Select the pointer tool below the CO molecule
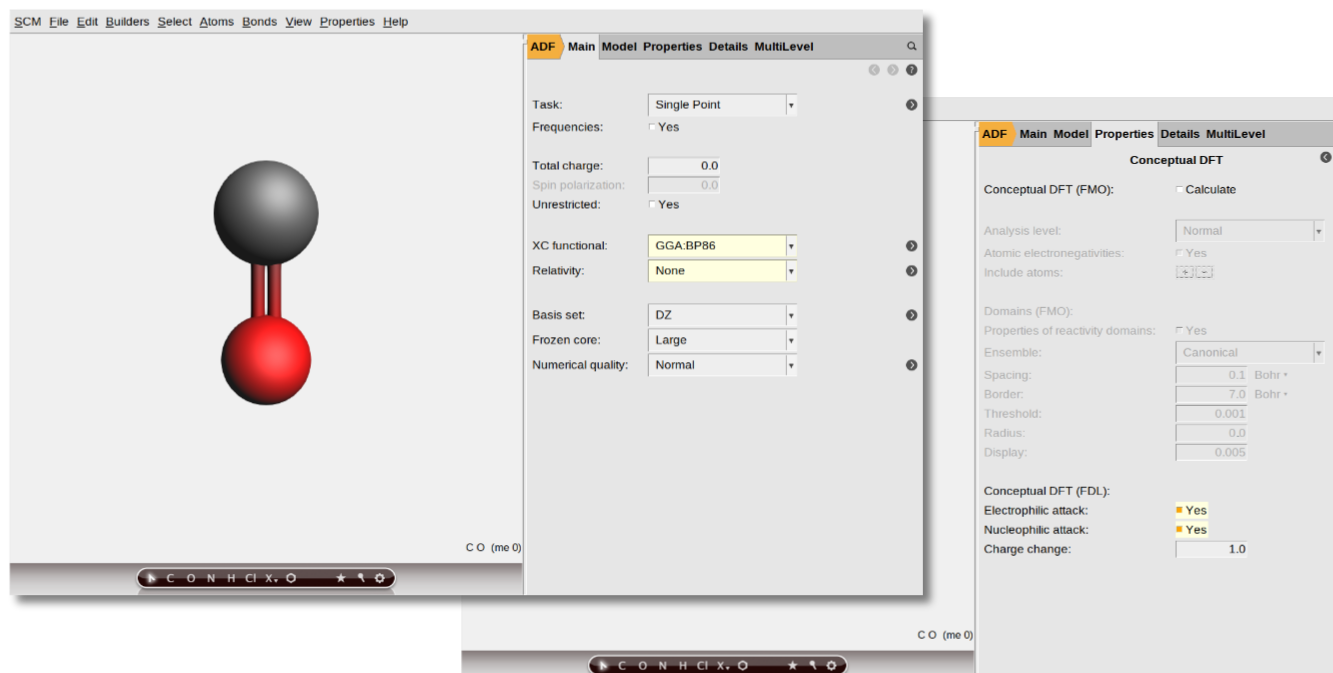 (x=152, y=578)
